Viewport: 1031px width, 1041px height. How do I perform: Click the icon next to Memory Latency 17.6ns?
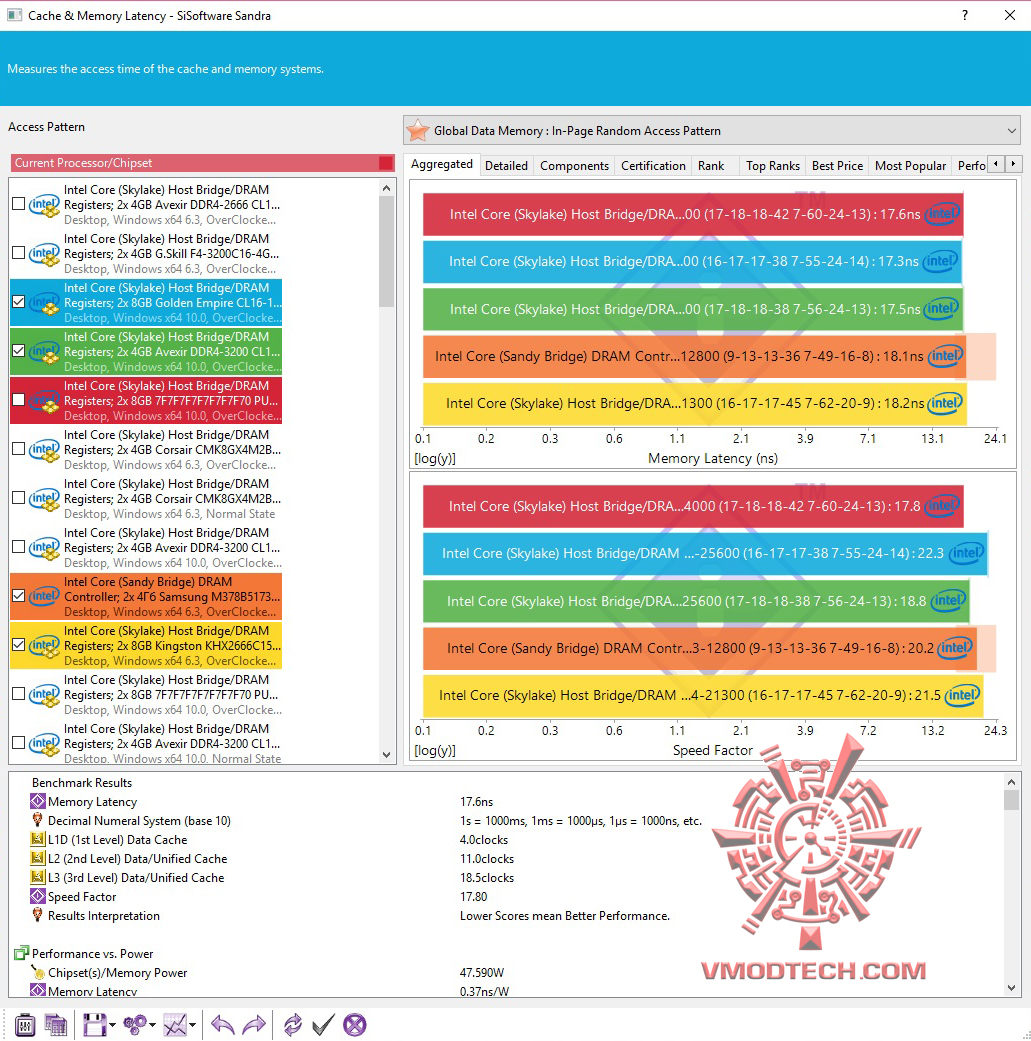click(x=38, y=801)
